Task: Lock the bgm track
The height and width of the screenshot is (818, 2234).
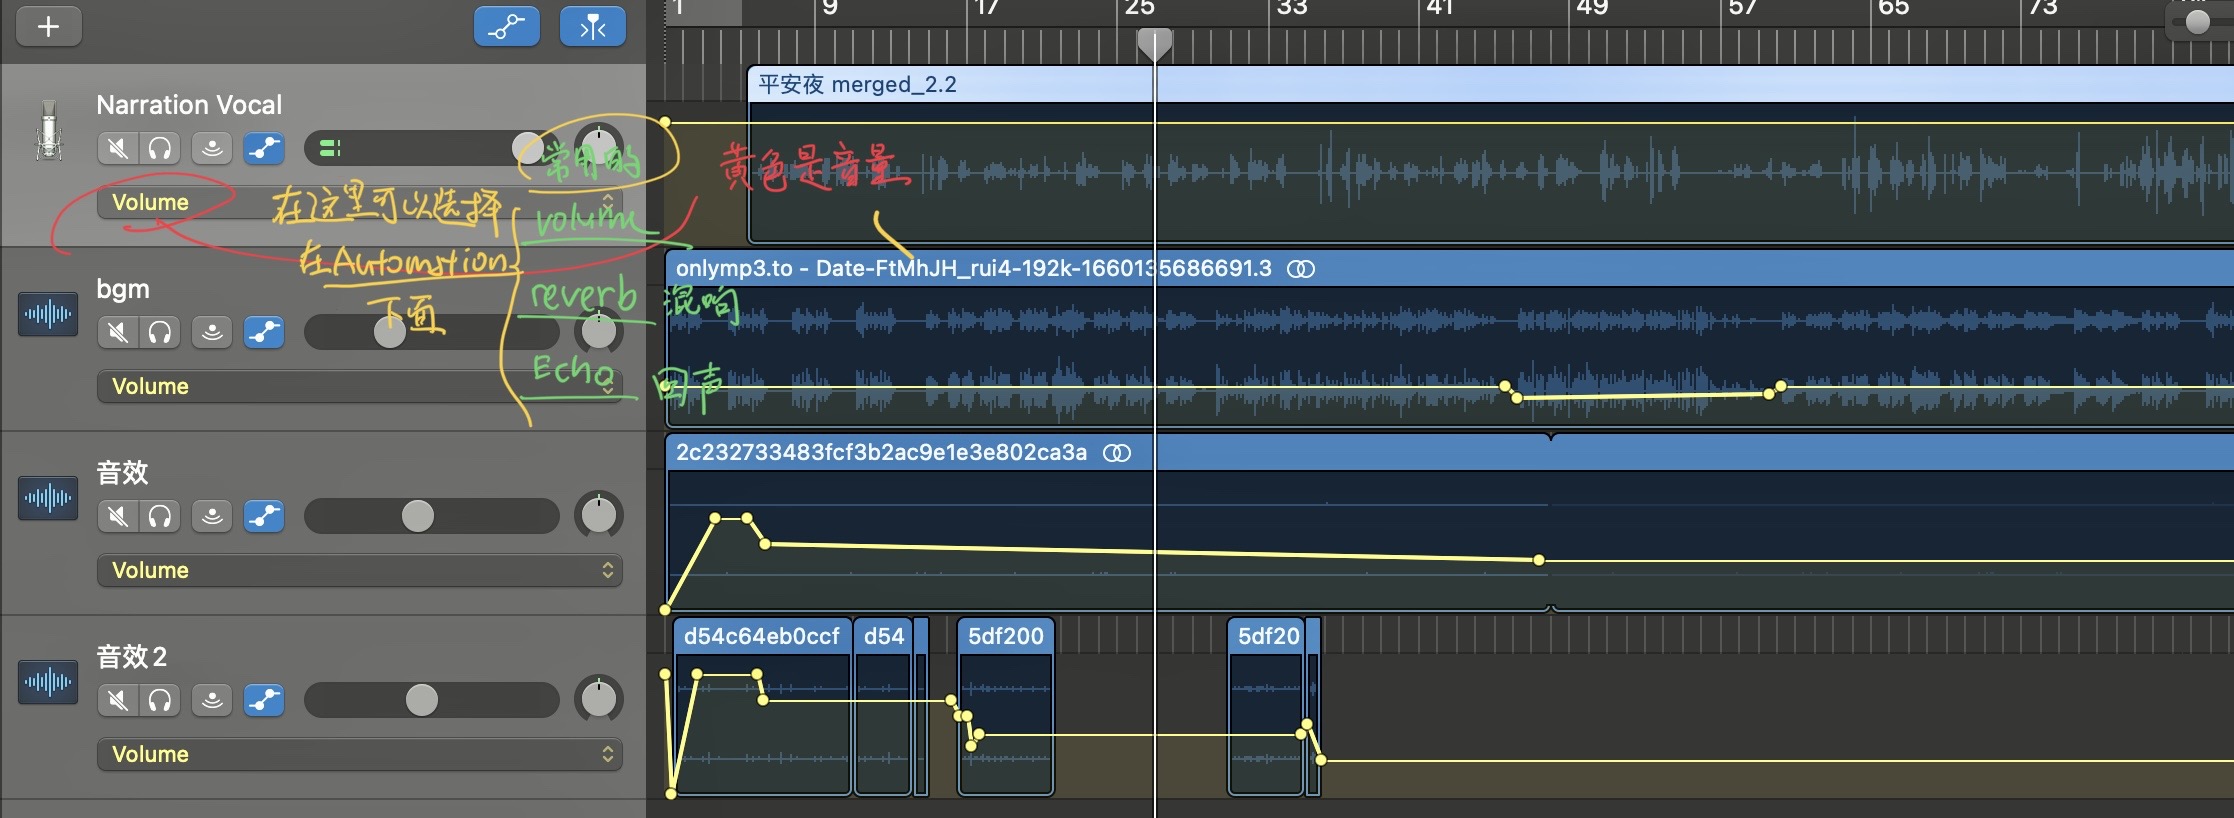Action: (x=212, y=332)
